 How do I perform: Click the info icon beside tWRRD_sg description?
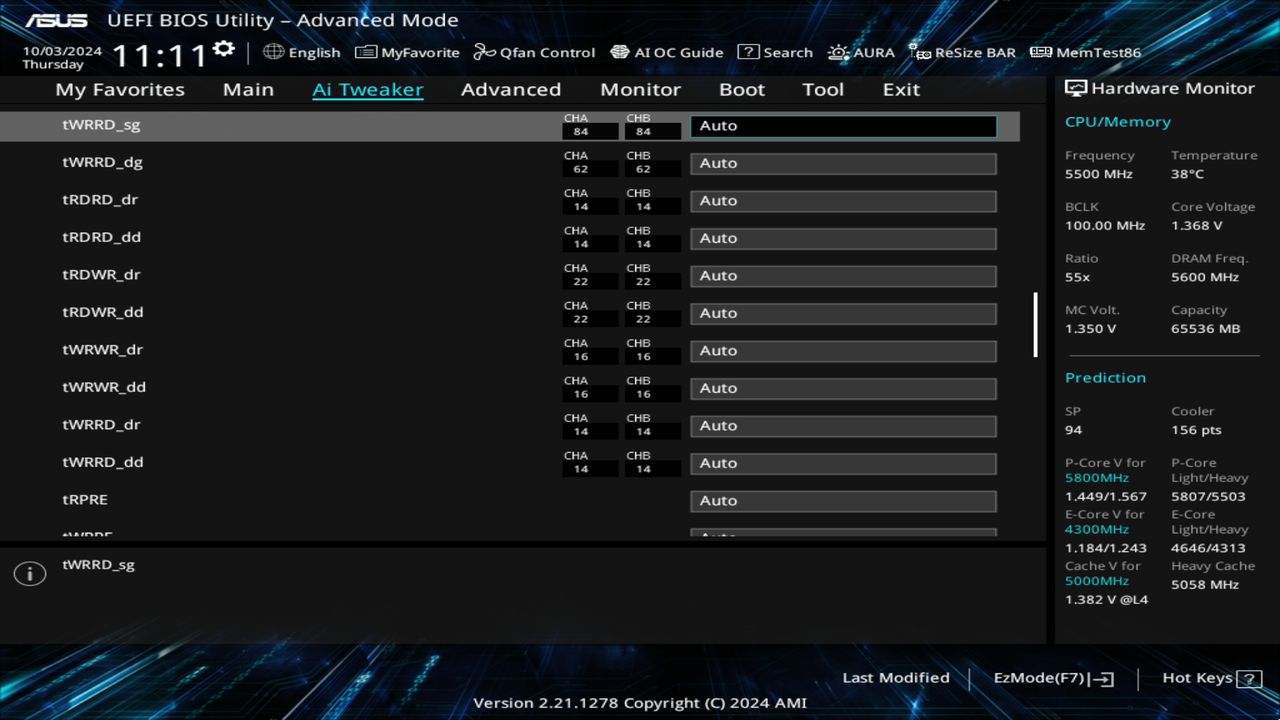pyautogui.click(x=29, y=573)
